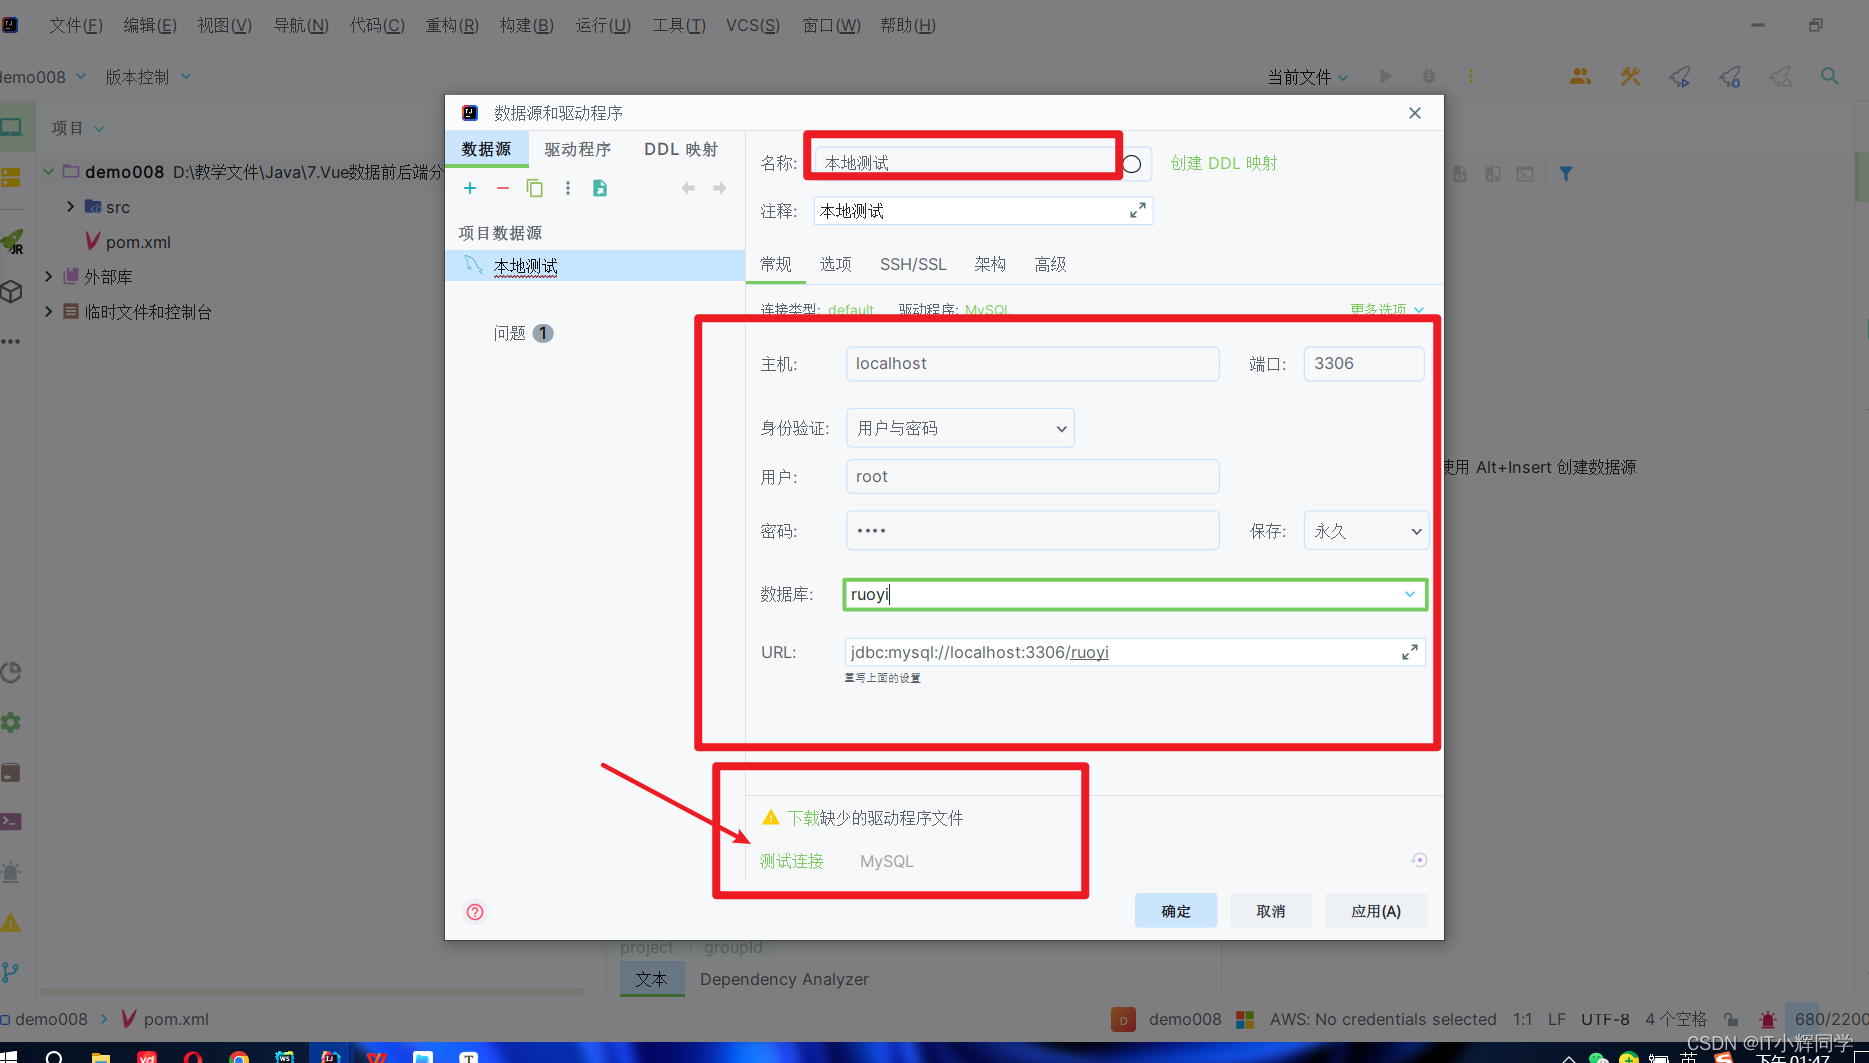
Task: Open the database name dropdown arrow
Action: (x=1410, y=594)
